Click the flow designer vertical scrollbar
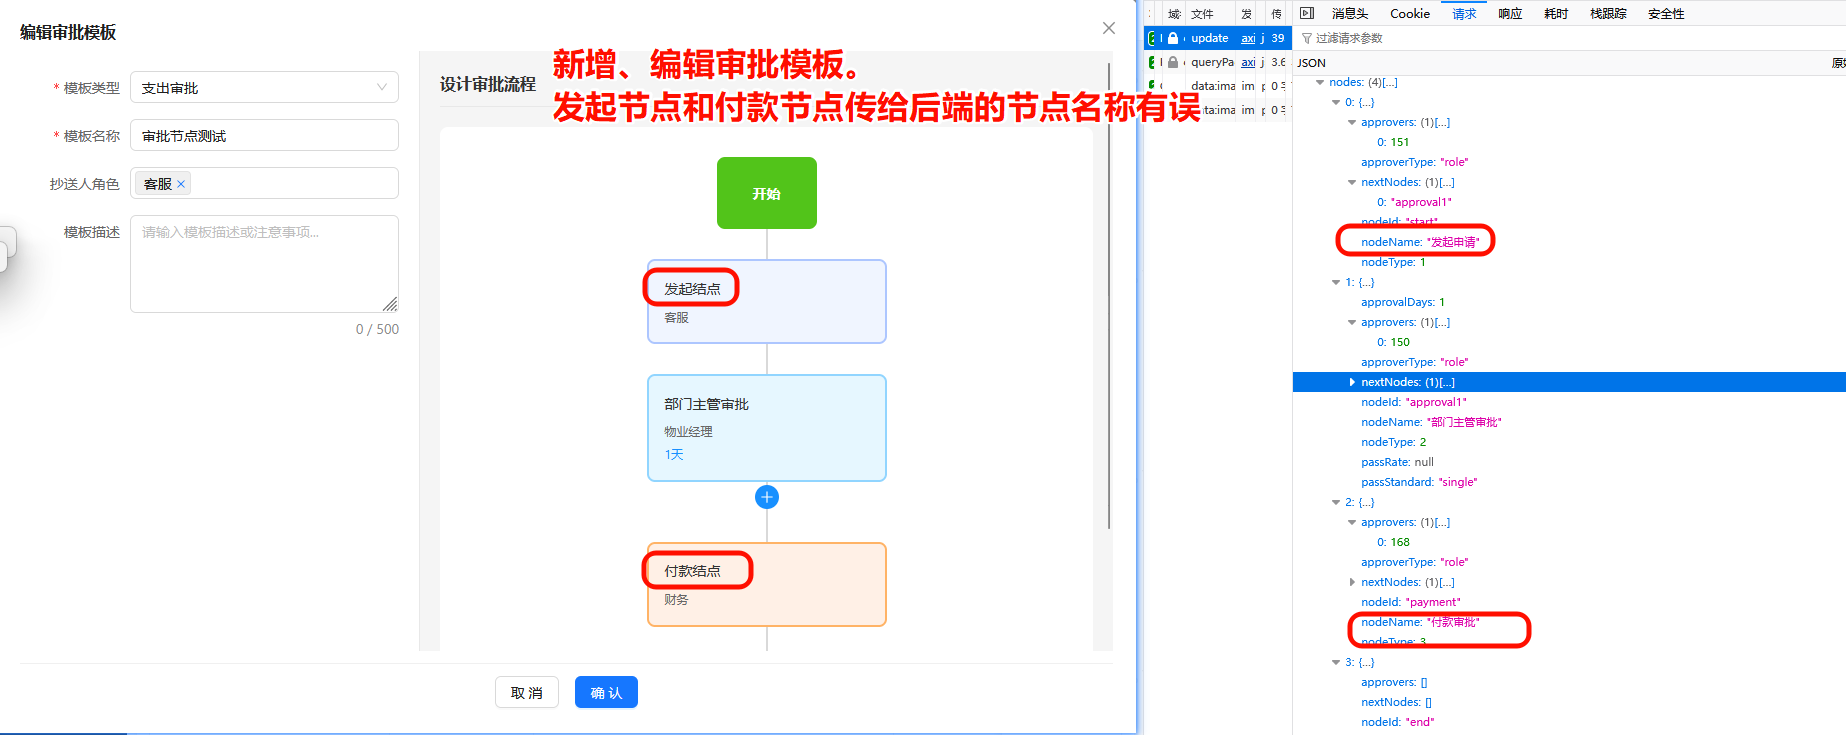Image resolution: width=1846 pixels, height=735 pixels. point(1108,296)
